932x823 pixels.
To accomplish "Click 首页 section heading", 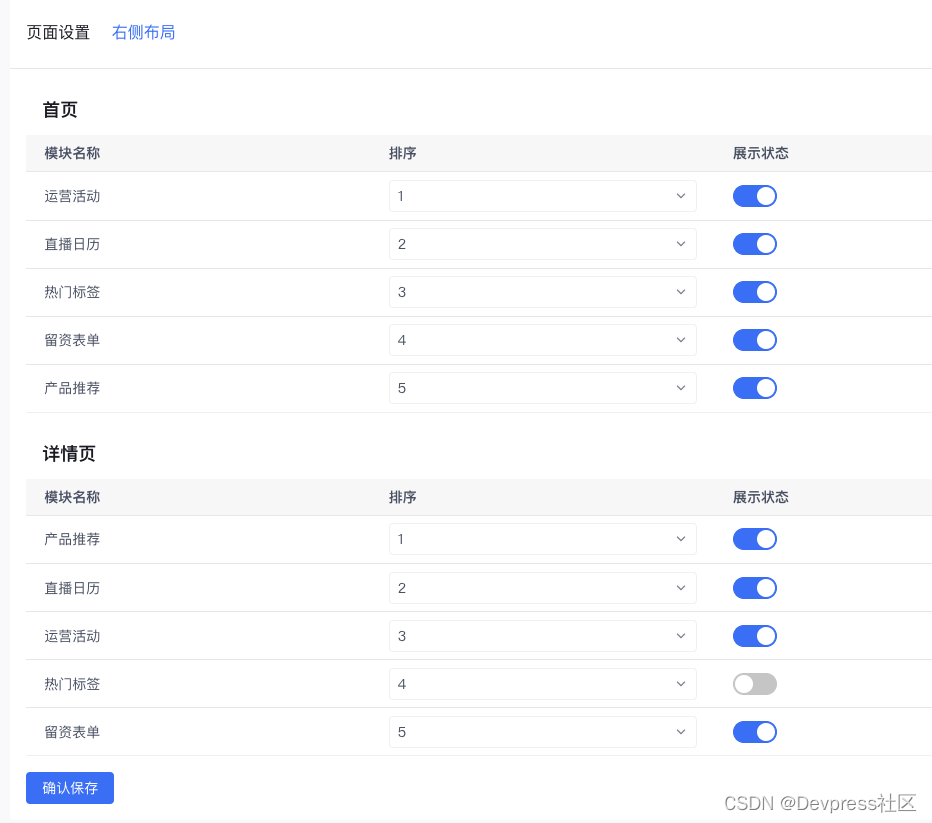I will click(60, 110).
